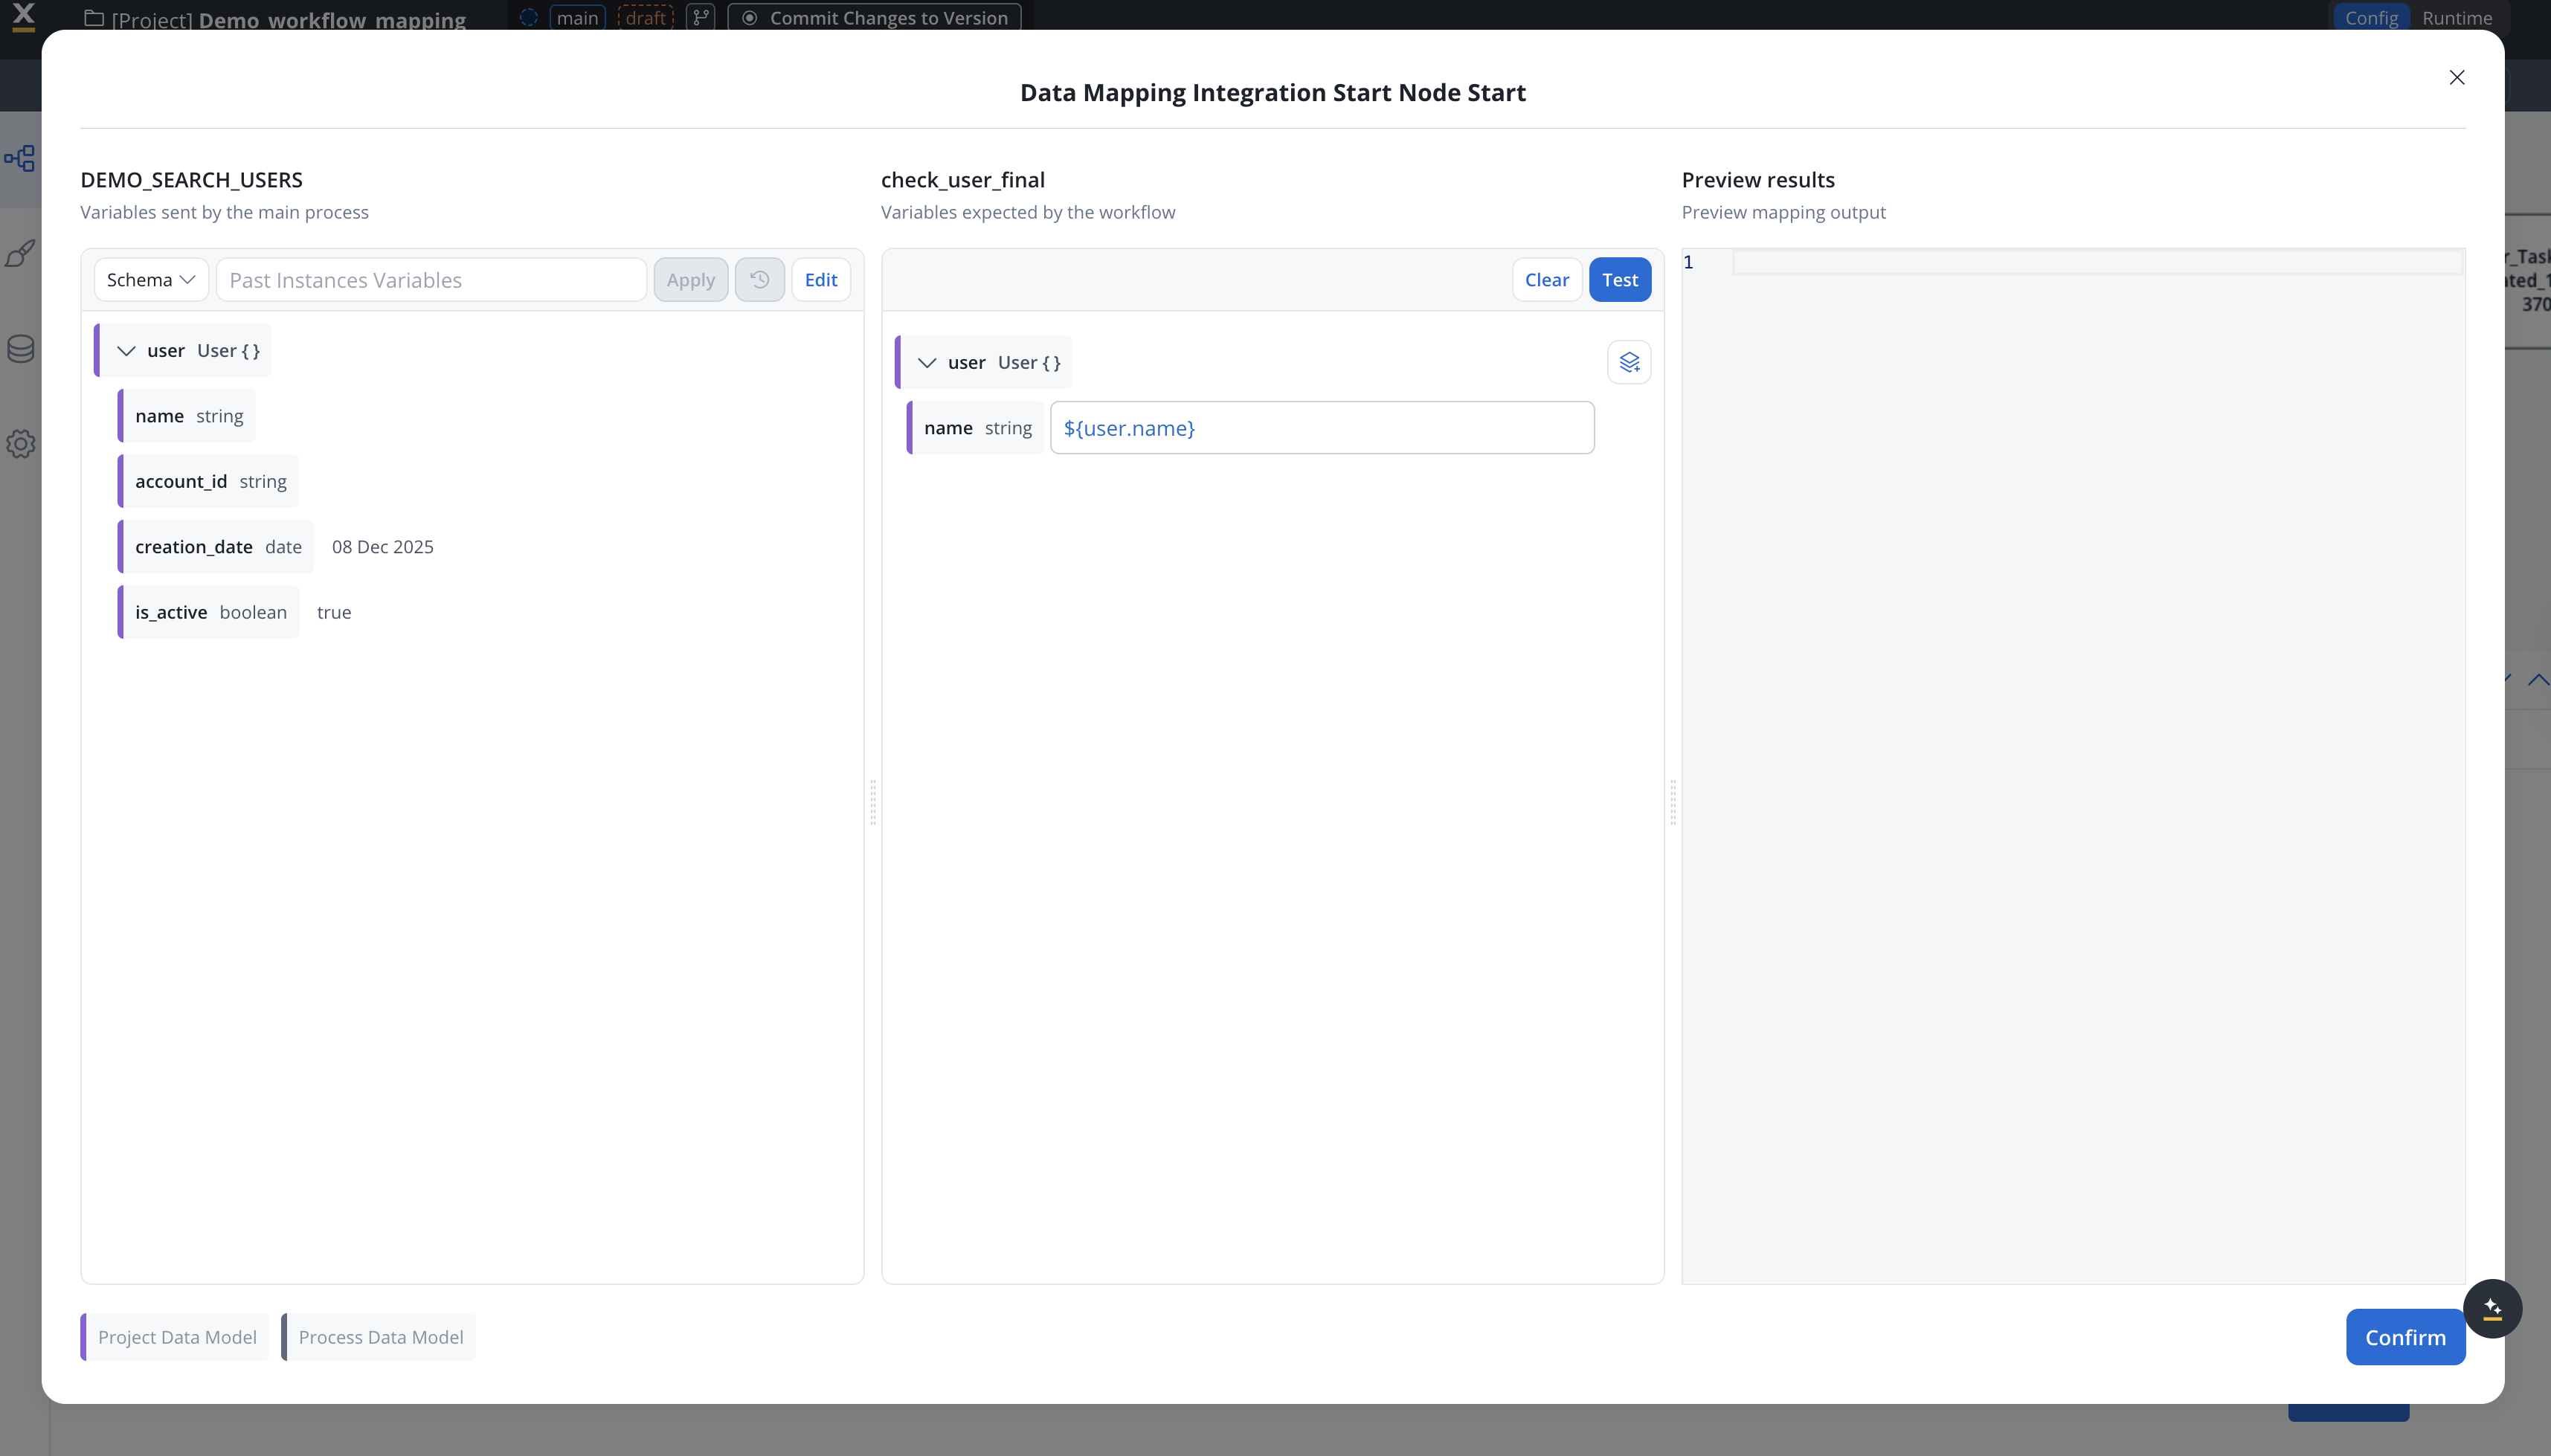
Task: Open the database sidebar icon
Action: (x=20, y=348)
